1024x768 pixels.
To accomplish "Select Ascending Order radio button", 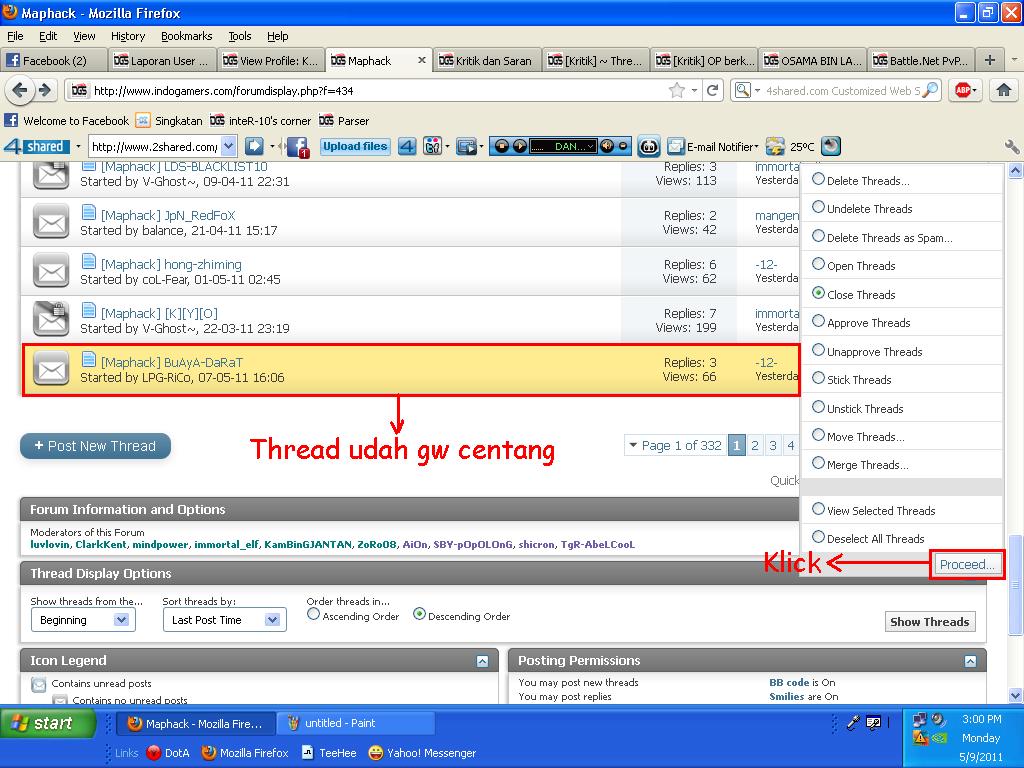I will pyautogui.click(x=314, y=615).
